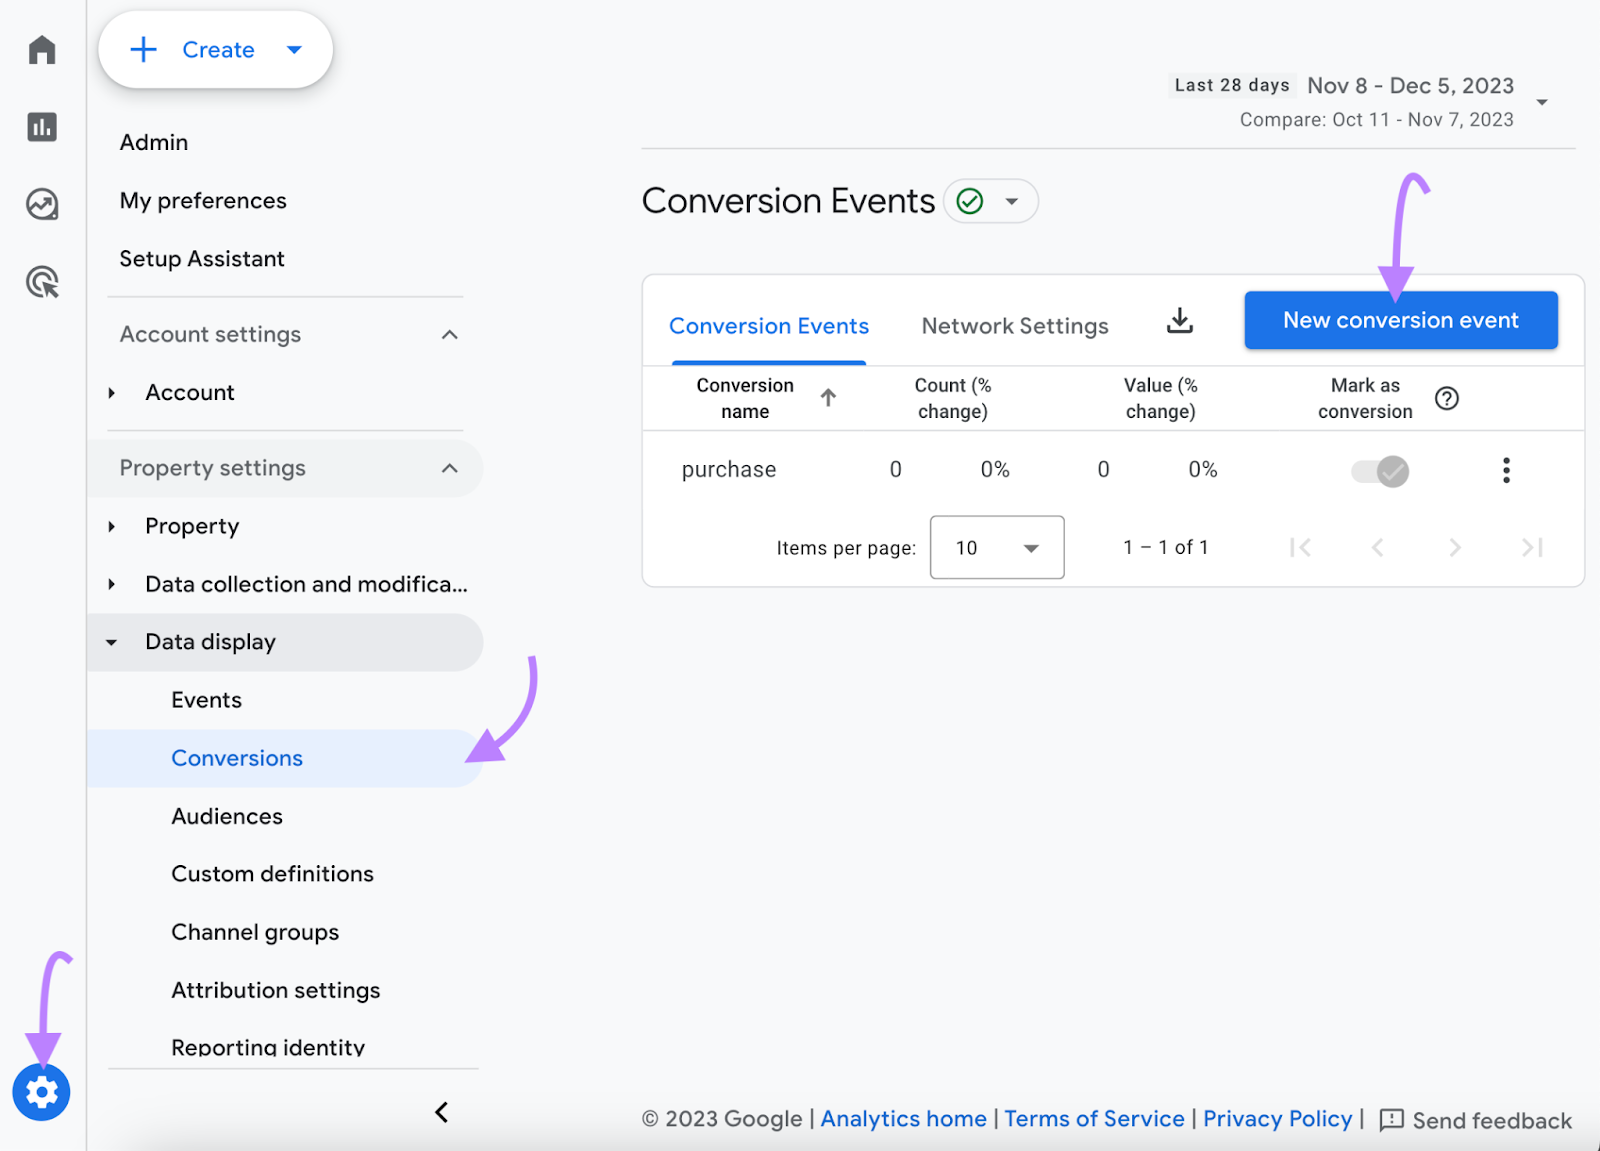Disable Mark as conversion for purchase

pyautogui.click(x=1381, y=470)
